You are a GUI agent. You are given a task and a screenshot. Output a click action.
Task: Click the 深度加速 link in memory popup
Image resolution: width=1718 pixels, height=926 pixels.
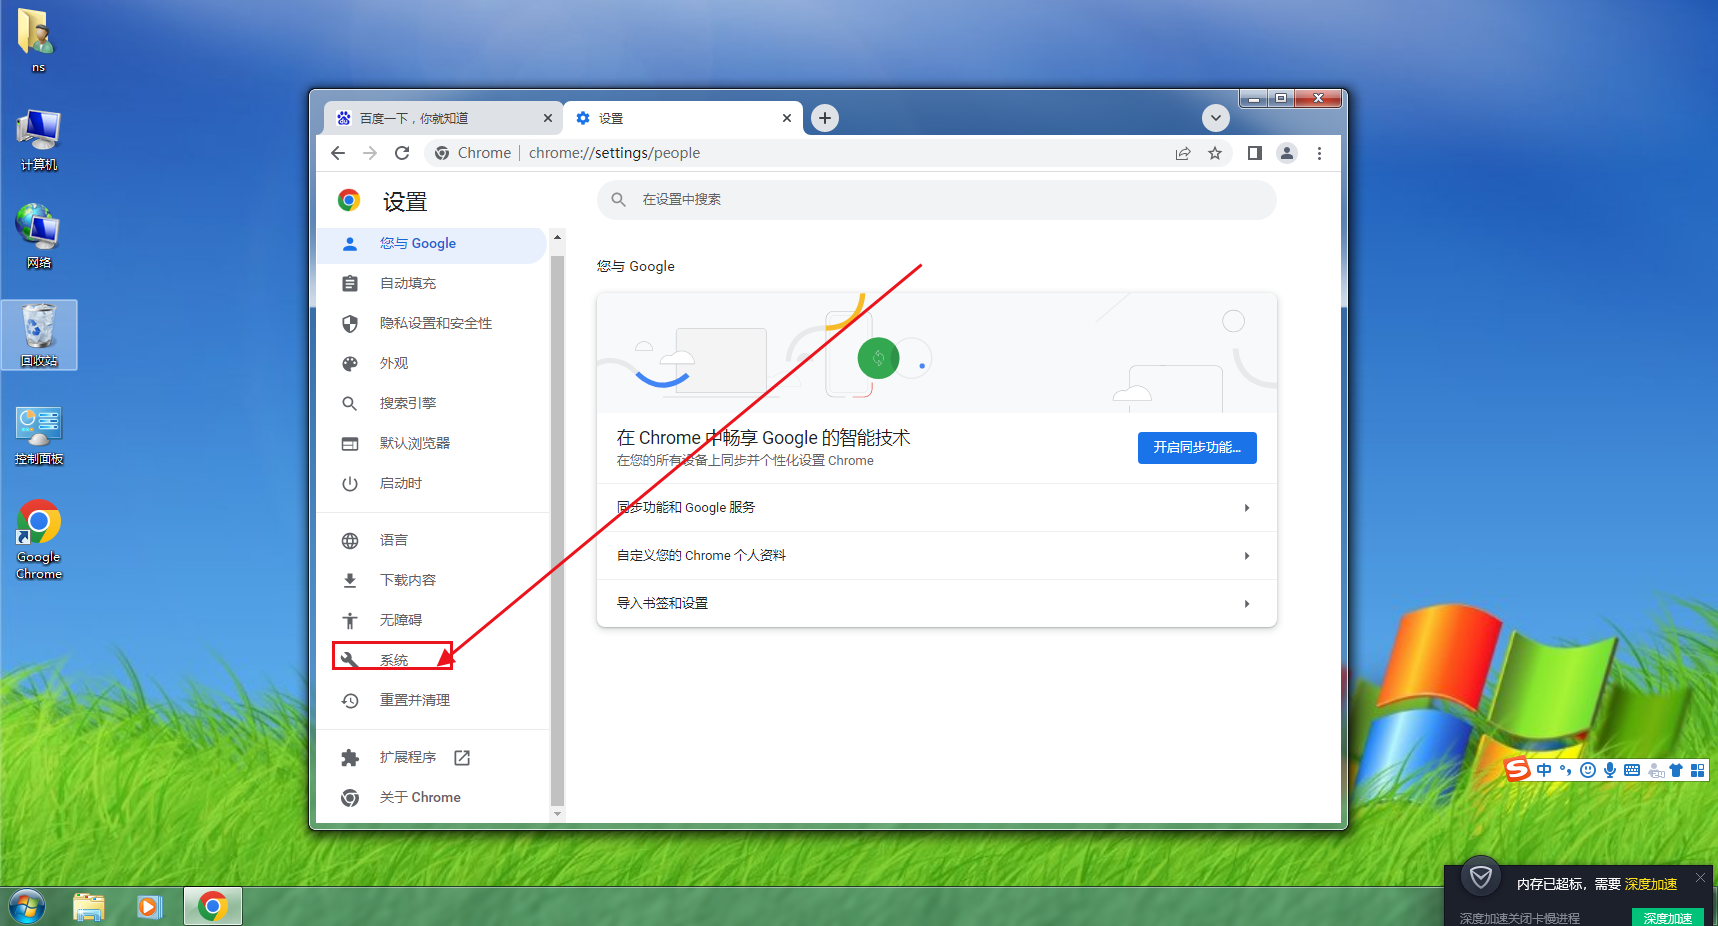1650,884
